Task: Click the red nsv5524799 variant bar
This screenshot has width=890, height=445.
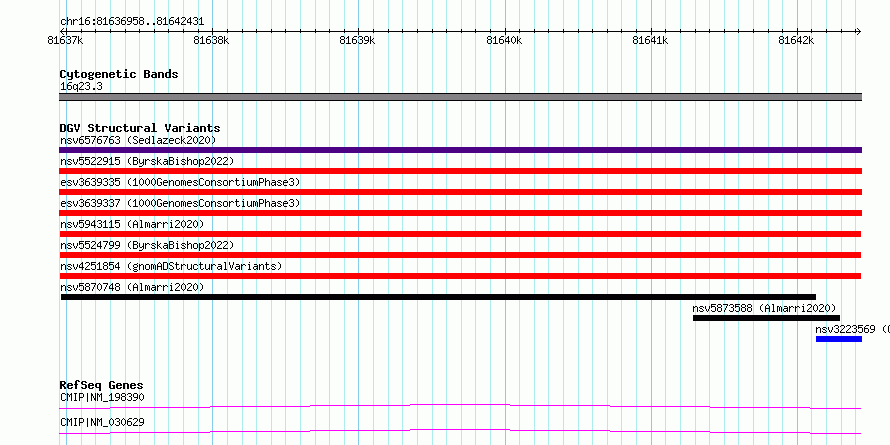Action: point(460,255)
